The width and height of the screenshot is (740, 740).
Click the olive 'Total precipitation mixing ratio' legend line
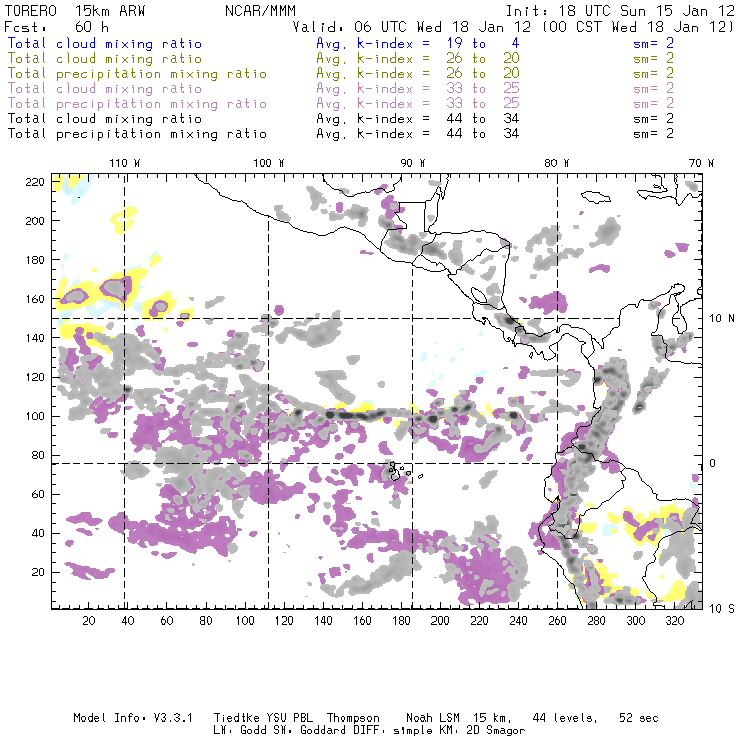click(137, 74)
